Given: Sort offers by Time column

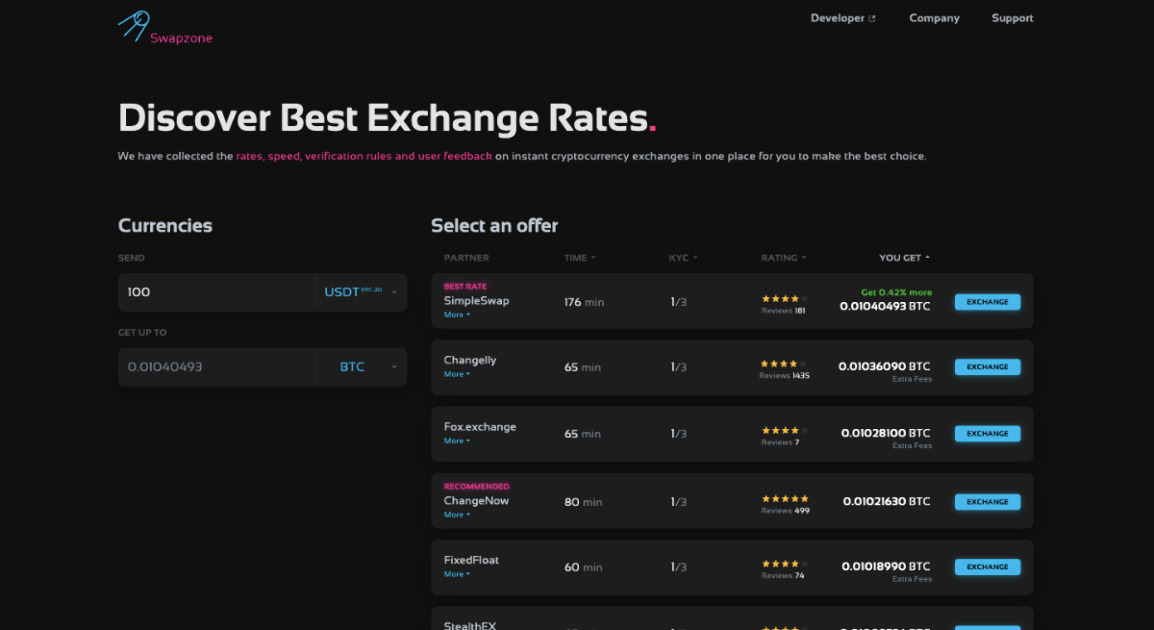Looking at the screenshot, I should tap(579, 258).
